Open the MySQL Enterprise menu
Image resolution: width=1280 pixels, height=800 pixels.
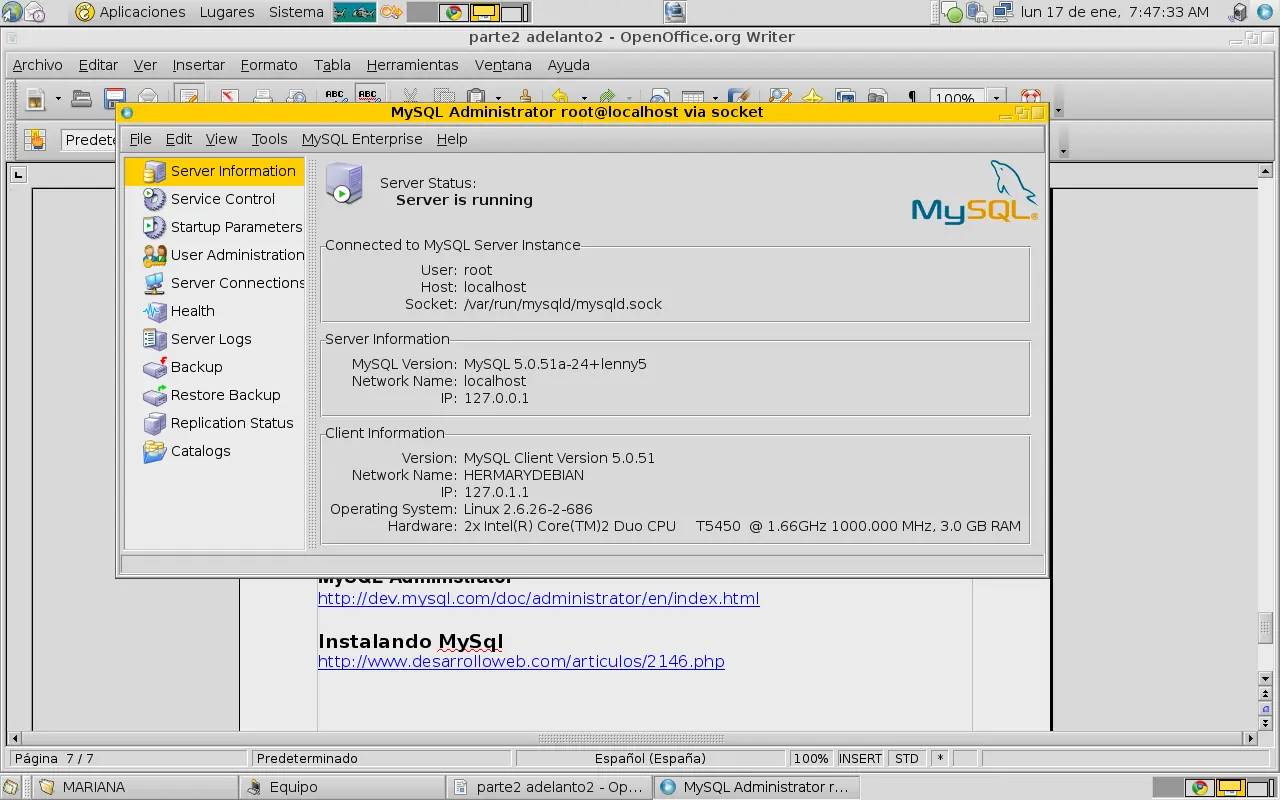(x=362, y=139)
